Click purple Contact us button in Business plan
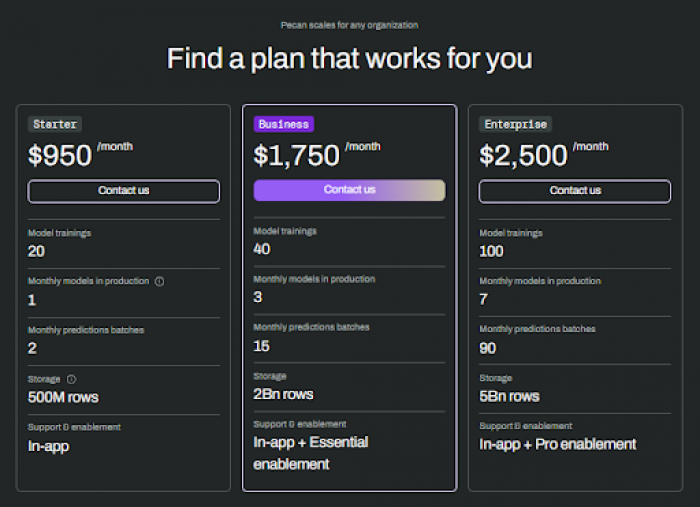Screen dimensions: 700x507 point(350,190)
